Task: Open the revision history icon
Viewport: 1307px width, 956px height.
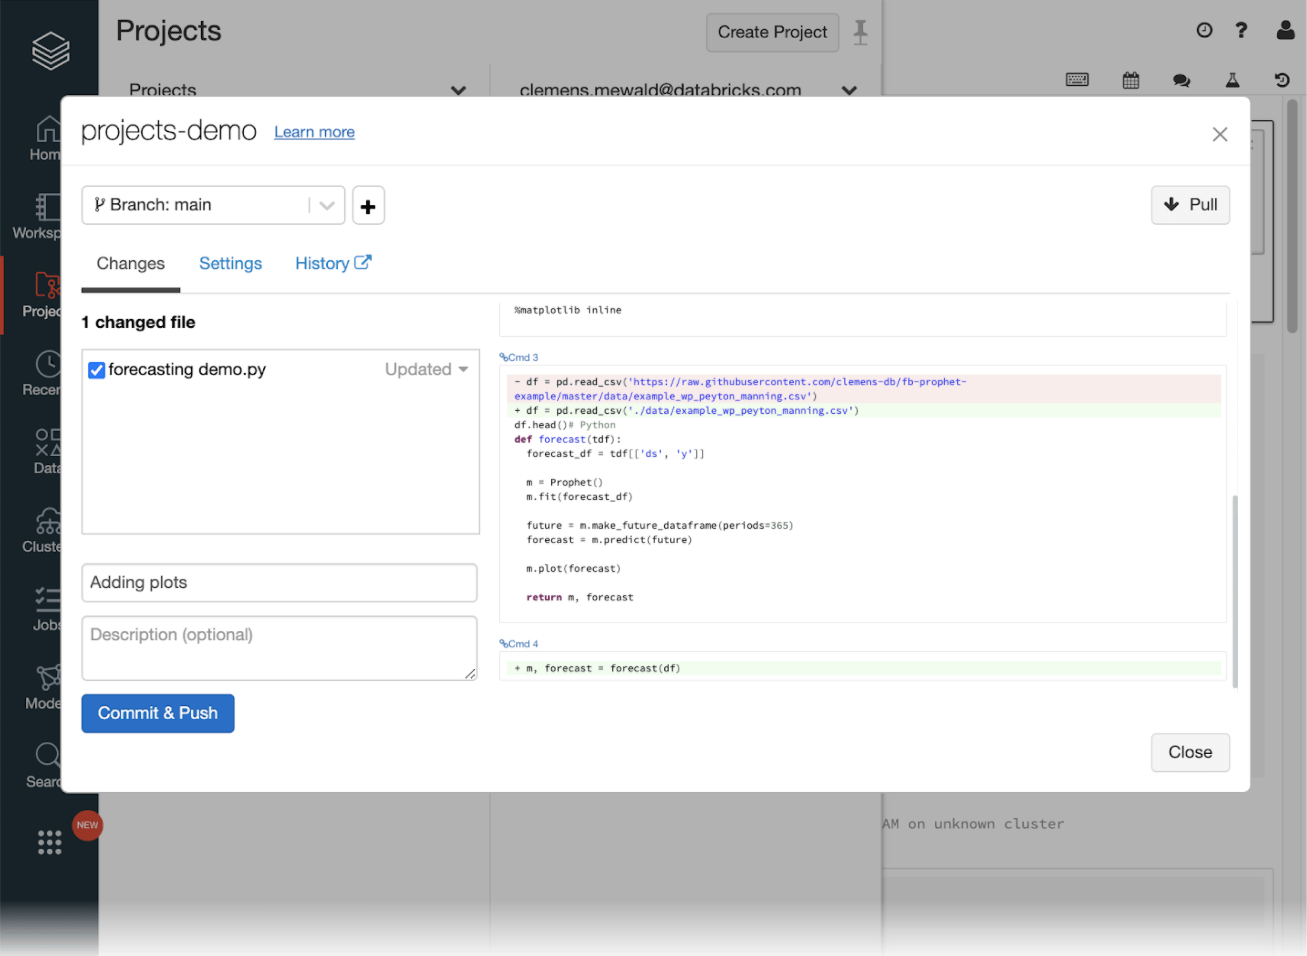Action: coord(1282,80)
